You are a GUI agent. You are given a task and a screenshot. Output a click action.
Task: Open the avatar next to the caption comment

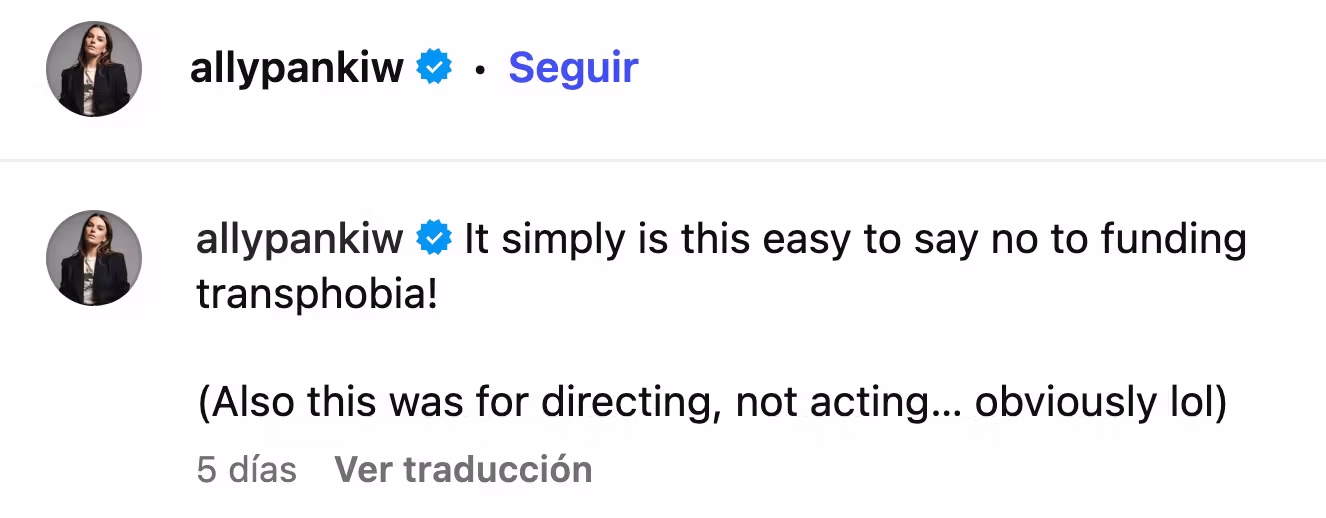pyautogui.click(x=94, y=258)
